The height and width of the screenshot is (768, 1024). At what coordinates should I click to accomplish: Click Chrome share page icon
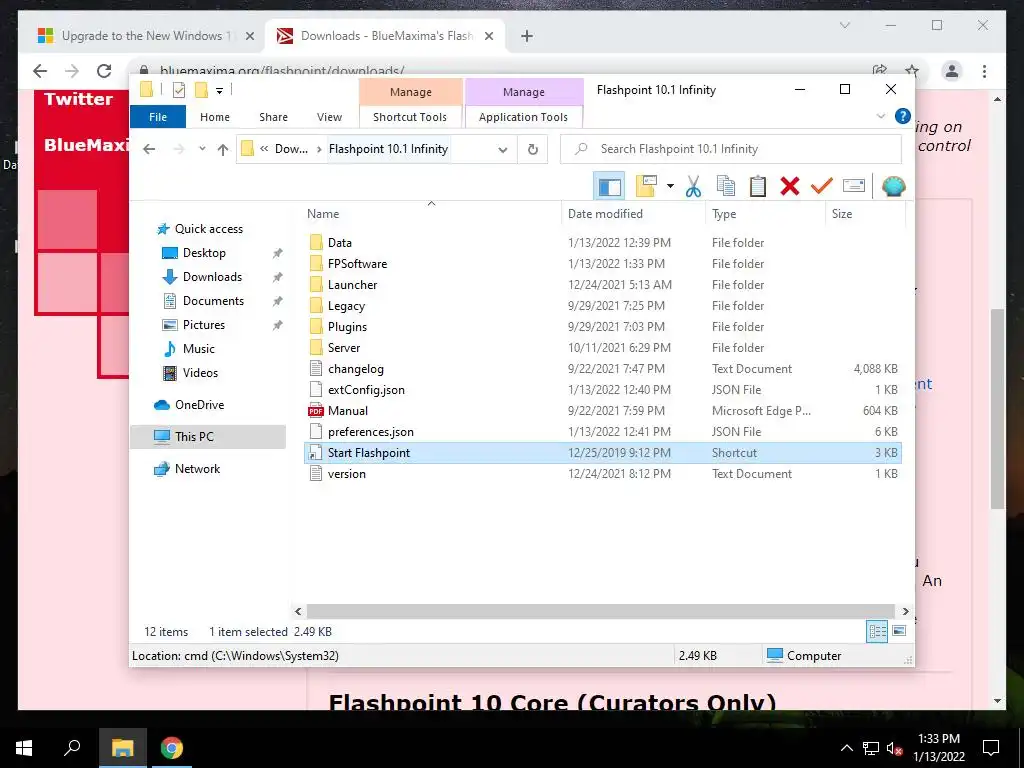tap(880, 71)
